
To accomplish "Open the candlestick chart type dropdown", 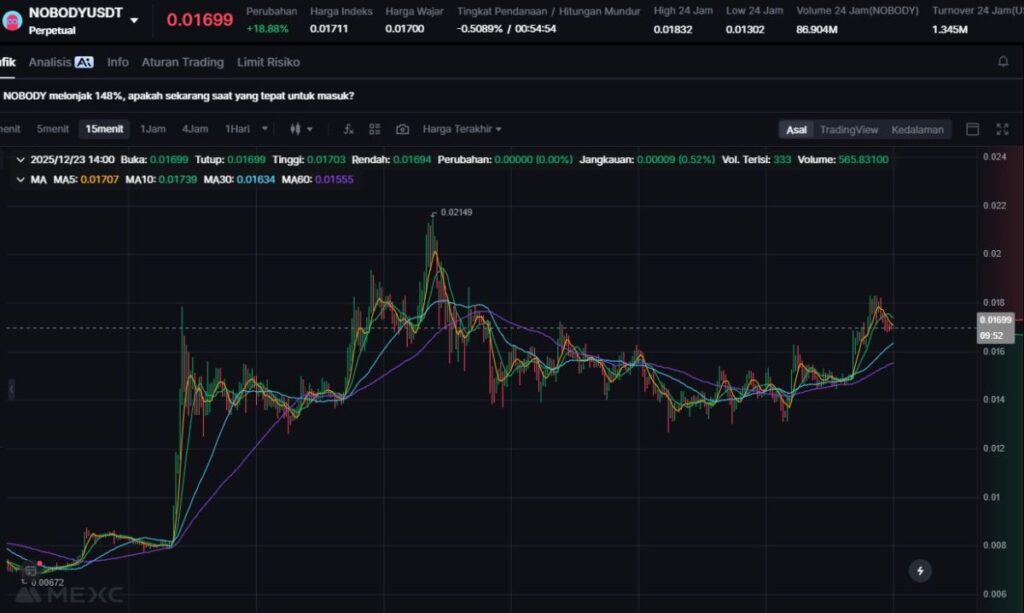I will click(x=301, y=129).
